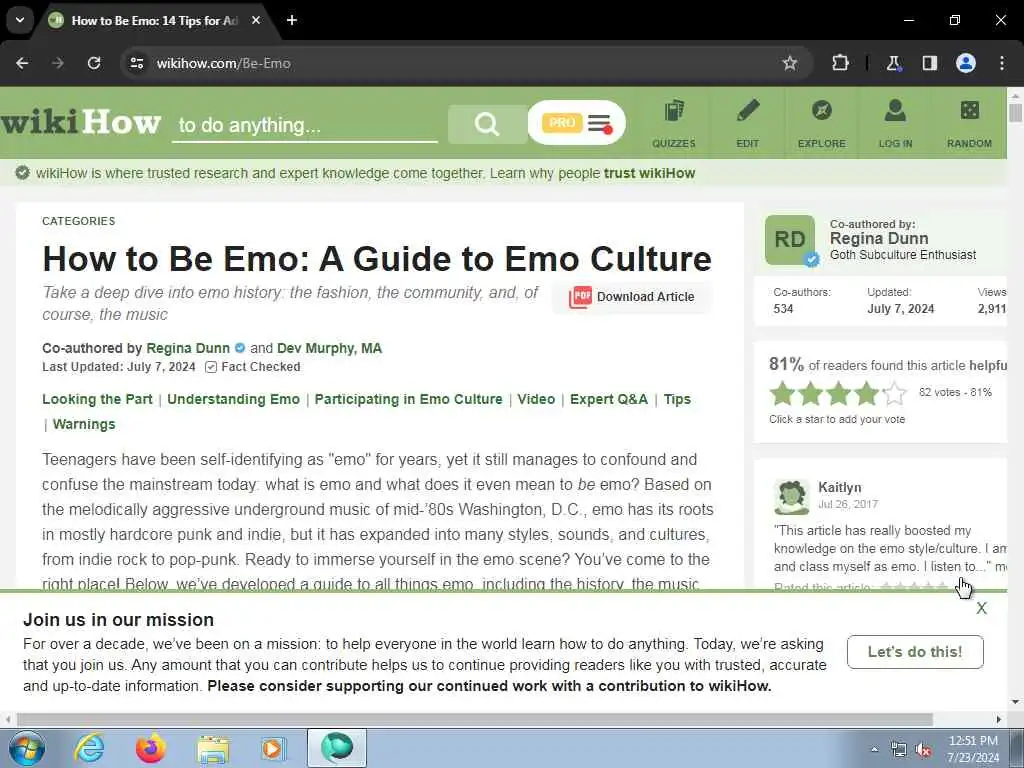Open Regina Dunn name in sidebar
The width and height of the screenshot is (1024, 768).
pos(879,238)
